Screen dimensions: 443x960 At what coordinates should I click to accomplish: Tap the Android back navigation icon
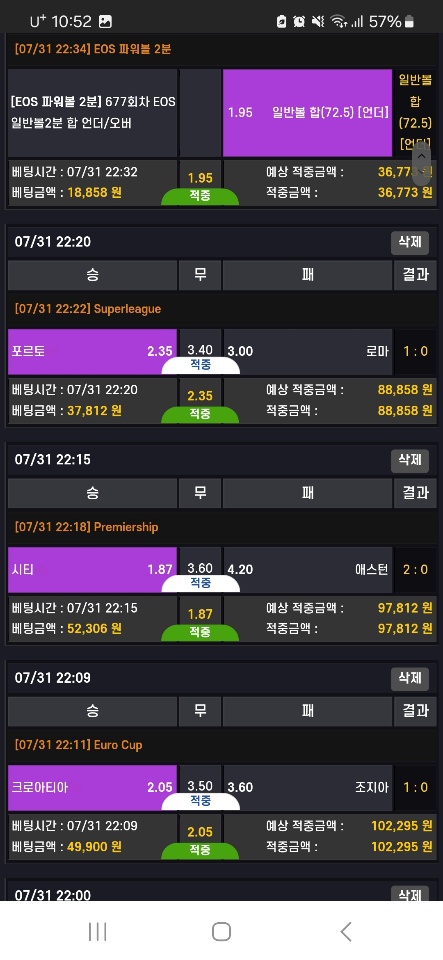346,931
